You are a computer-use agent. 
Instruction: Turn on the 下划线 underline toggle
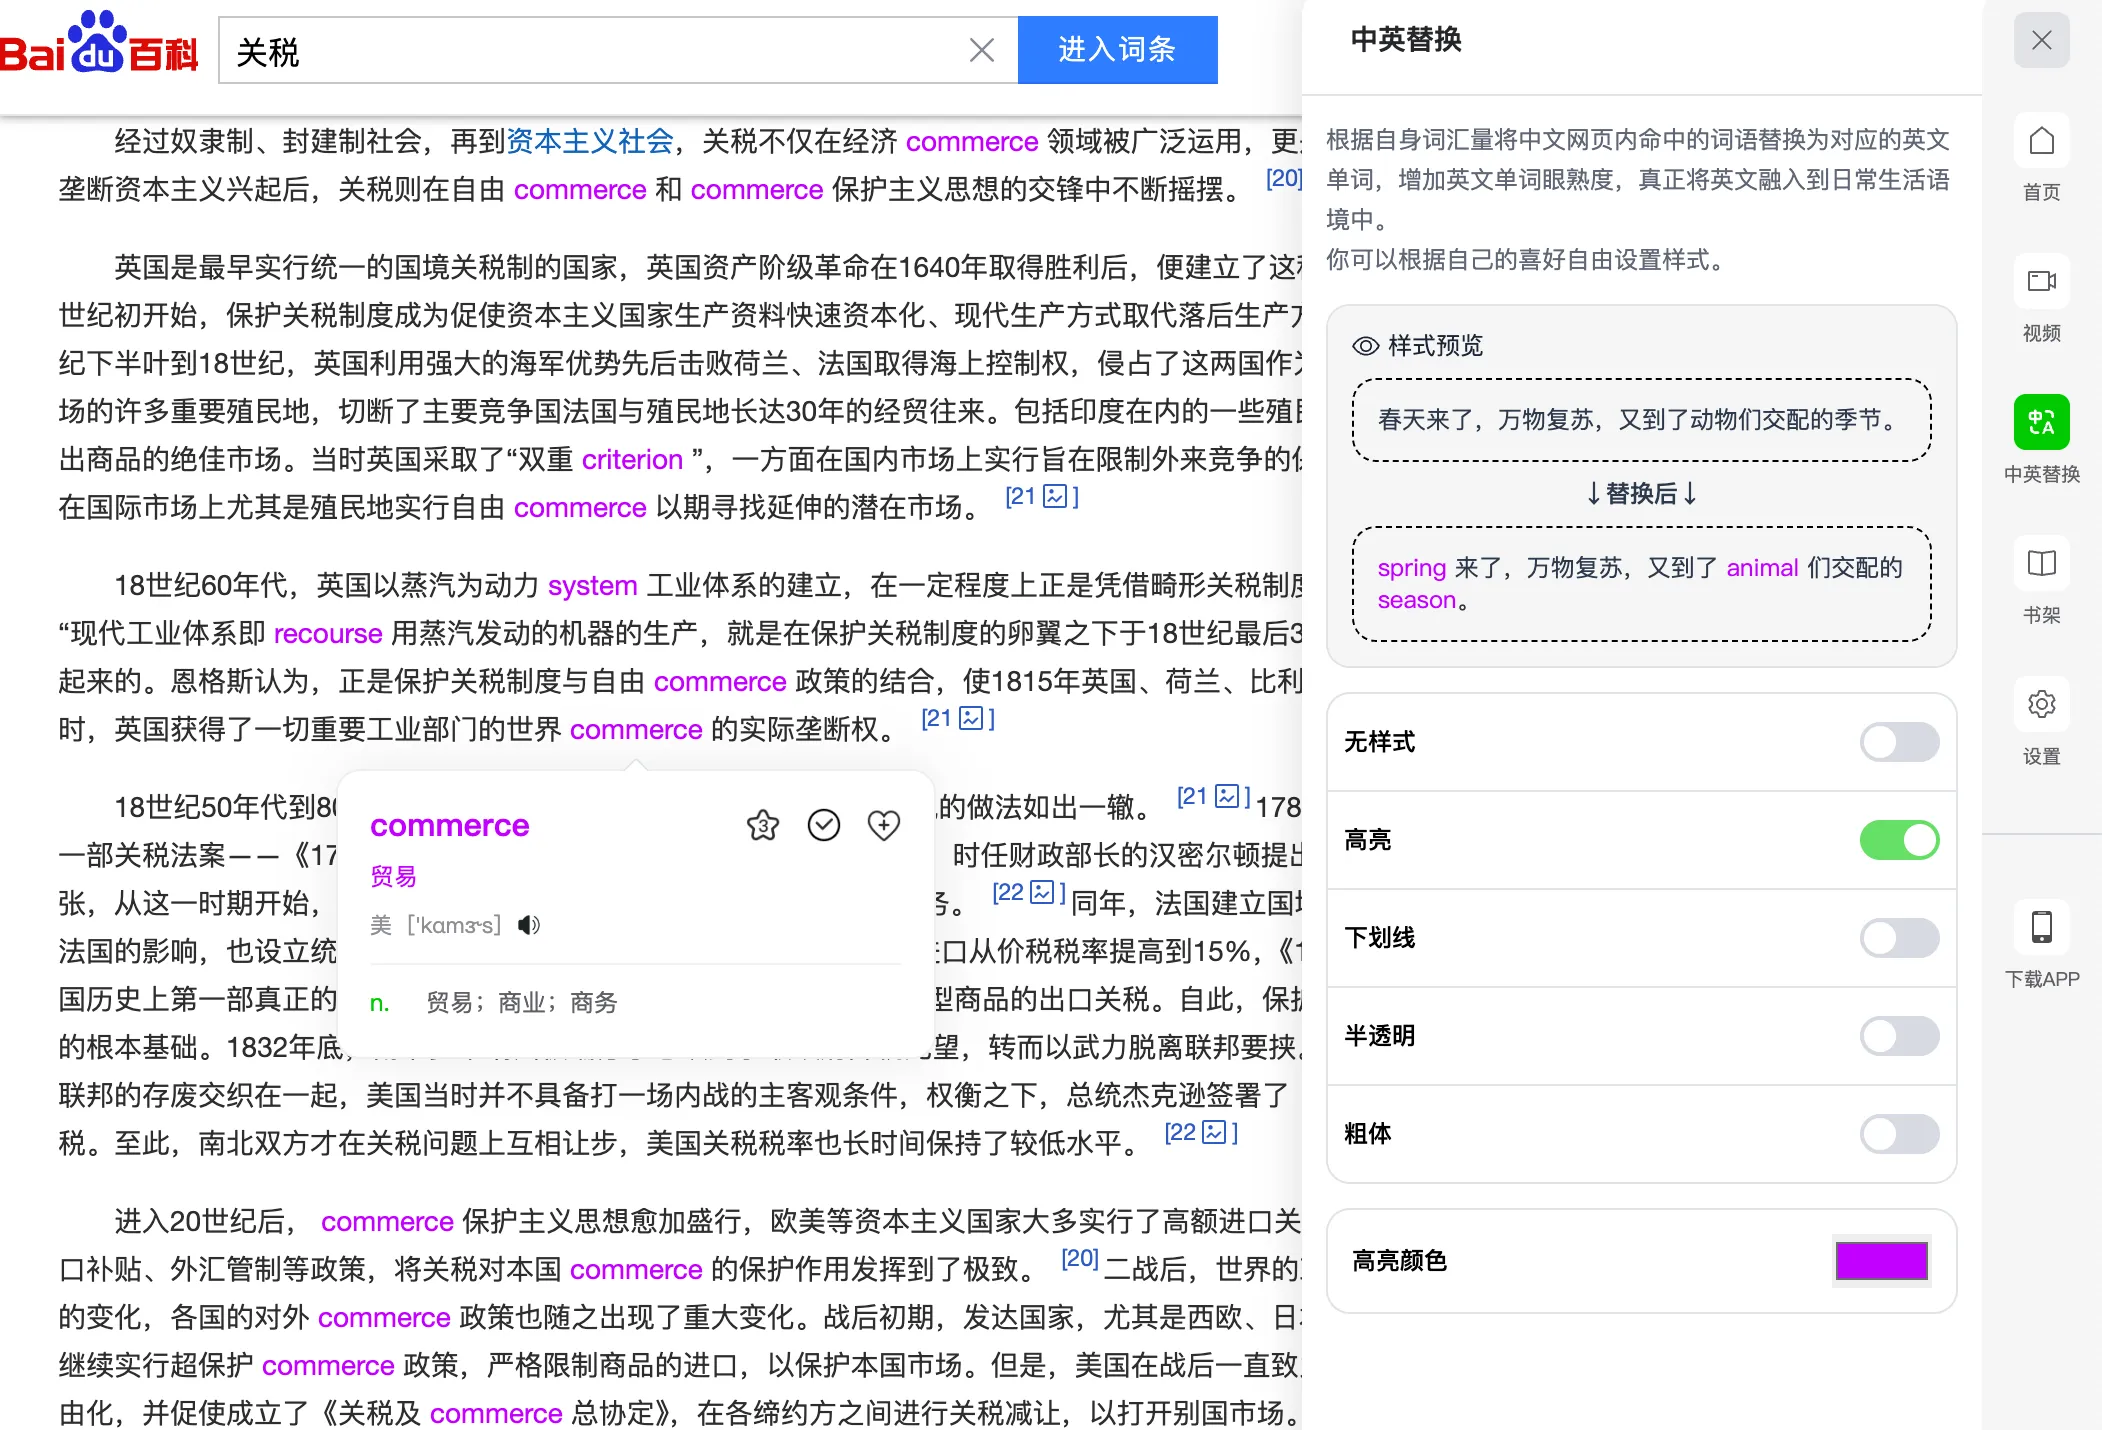[1898, 938]
